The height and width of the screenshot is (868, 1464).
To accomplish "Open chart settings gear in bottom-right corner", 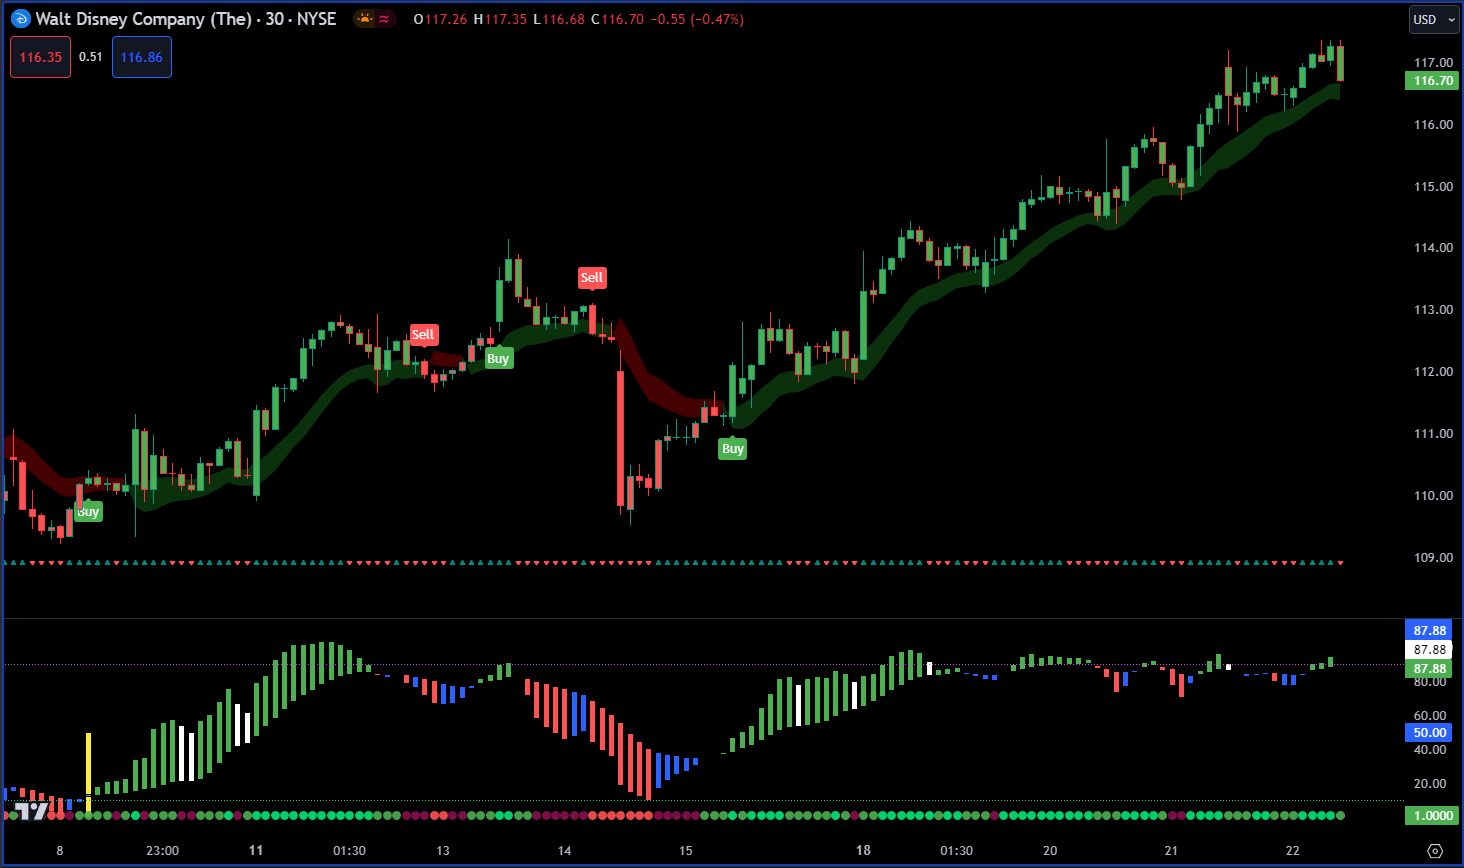I will (1435, 851).
